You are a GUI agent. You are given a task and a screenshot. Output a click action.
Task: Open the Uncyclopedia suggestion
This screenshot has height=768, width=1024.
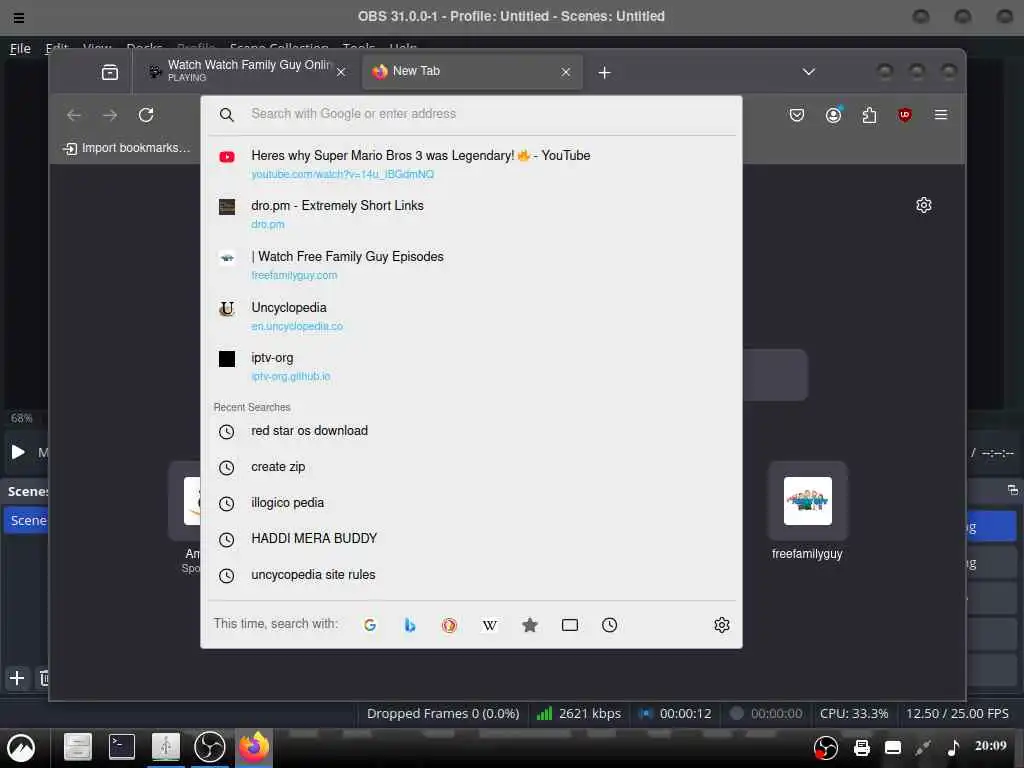point(472,315)
